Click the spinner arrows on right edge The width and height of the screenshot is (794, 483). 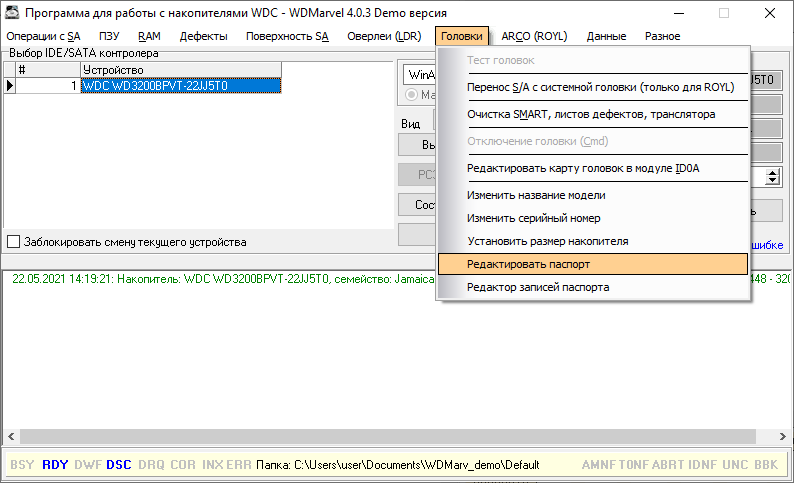tap(772, 176)
